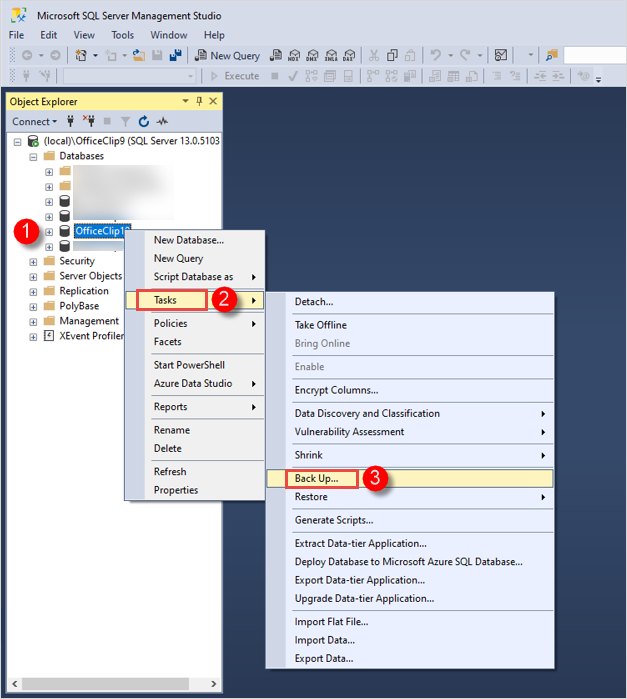Select Back Up... in Tasks submenu
627x699 pixels.
coord(410,478)
